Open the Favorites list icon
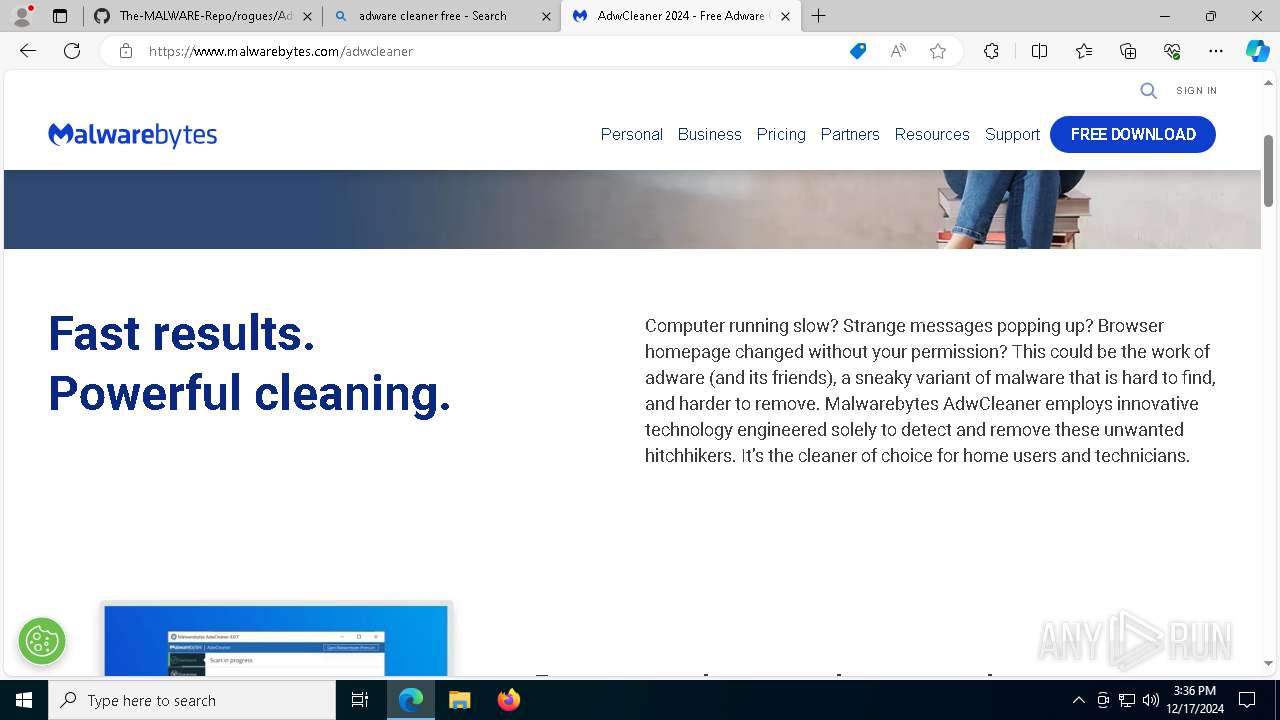This screenshot has width=1280, height=720. 1084,51
